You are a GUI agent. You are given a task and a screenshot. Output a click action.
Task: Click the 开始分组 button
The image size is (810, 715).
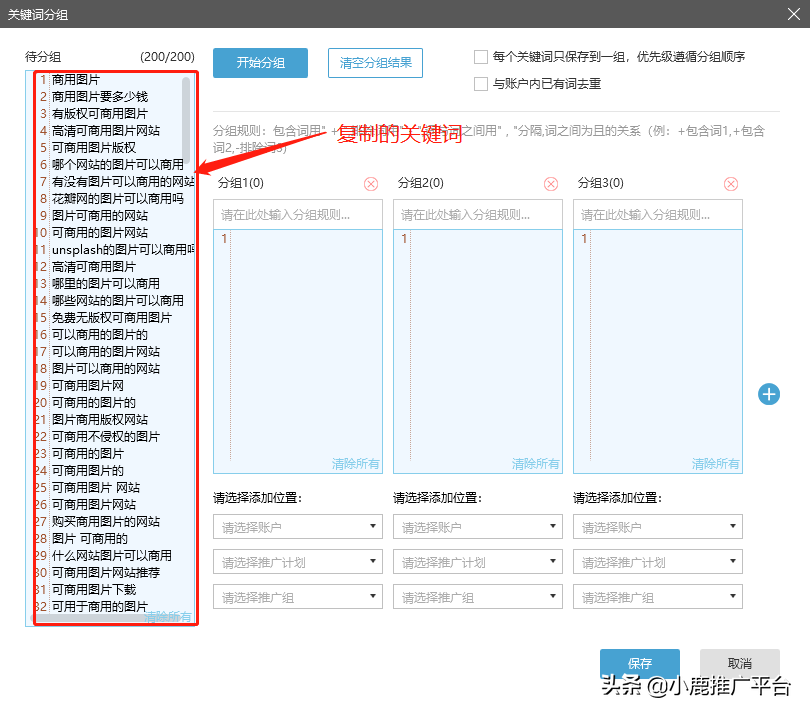pos(260,63)
